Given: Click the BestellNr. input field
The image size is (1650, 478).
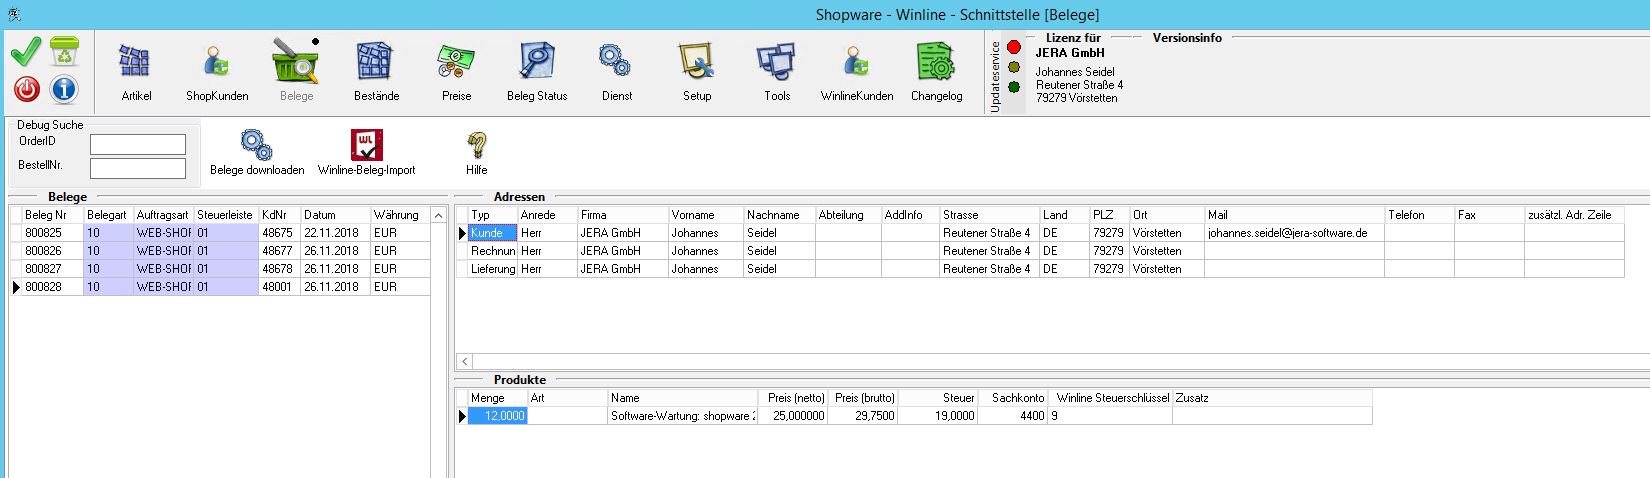Looking at the screenshot, I should point(138,168).
